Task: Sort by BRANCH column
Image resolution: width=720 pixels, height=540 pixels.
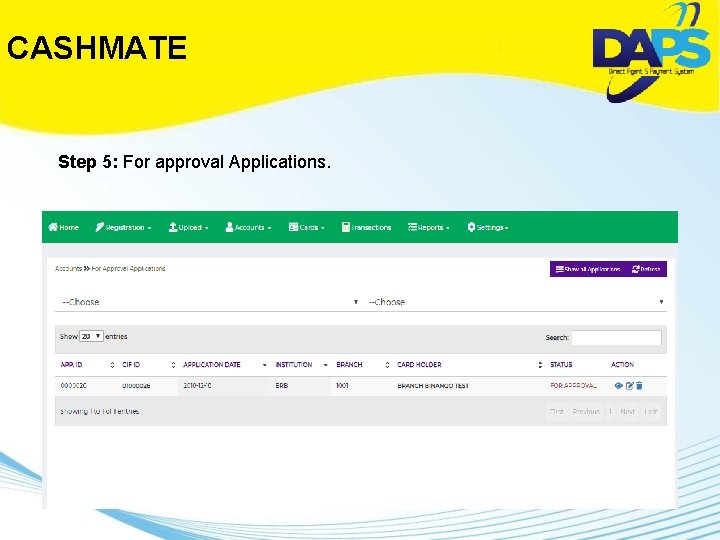Action: pyautogui.click(x=363, y=365)
